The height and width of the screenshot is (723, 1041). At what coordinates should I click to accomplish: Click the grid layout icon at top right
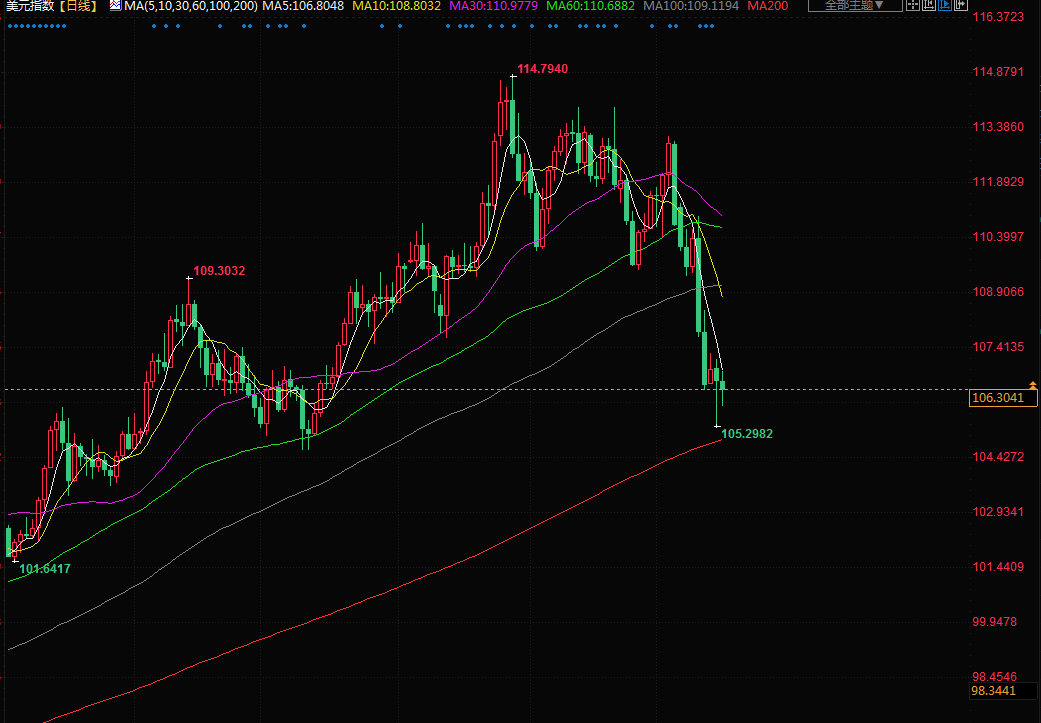910,6
